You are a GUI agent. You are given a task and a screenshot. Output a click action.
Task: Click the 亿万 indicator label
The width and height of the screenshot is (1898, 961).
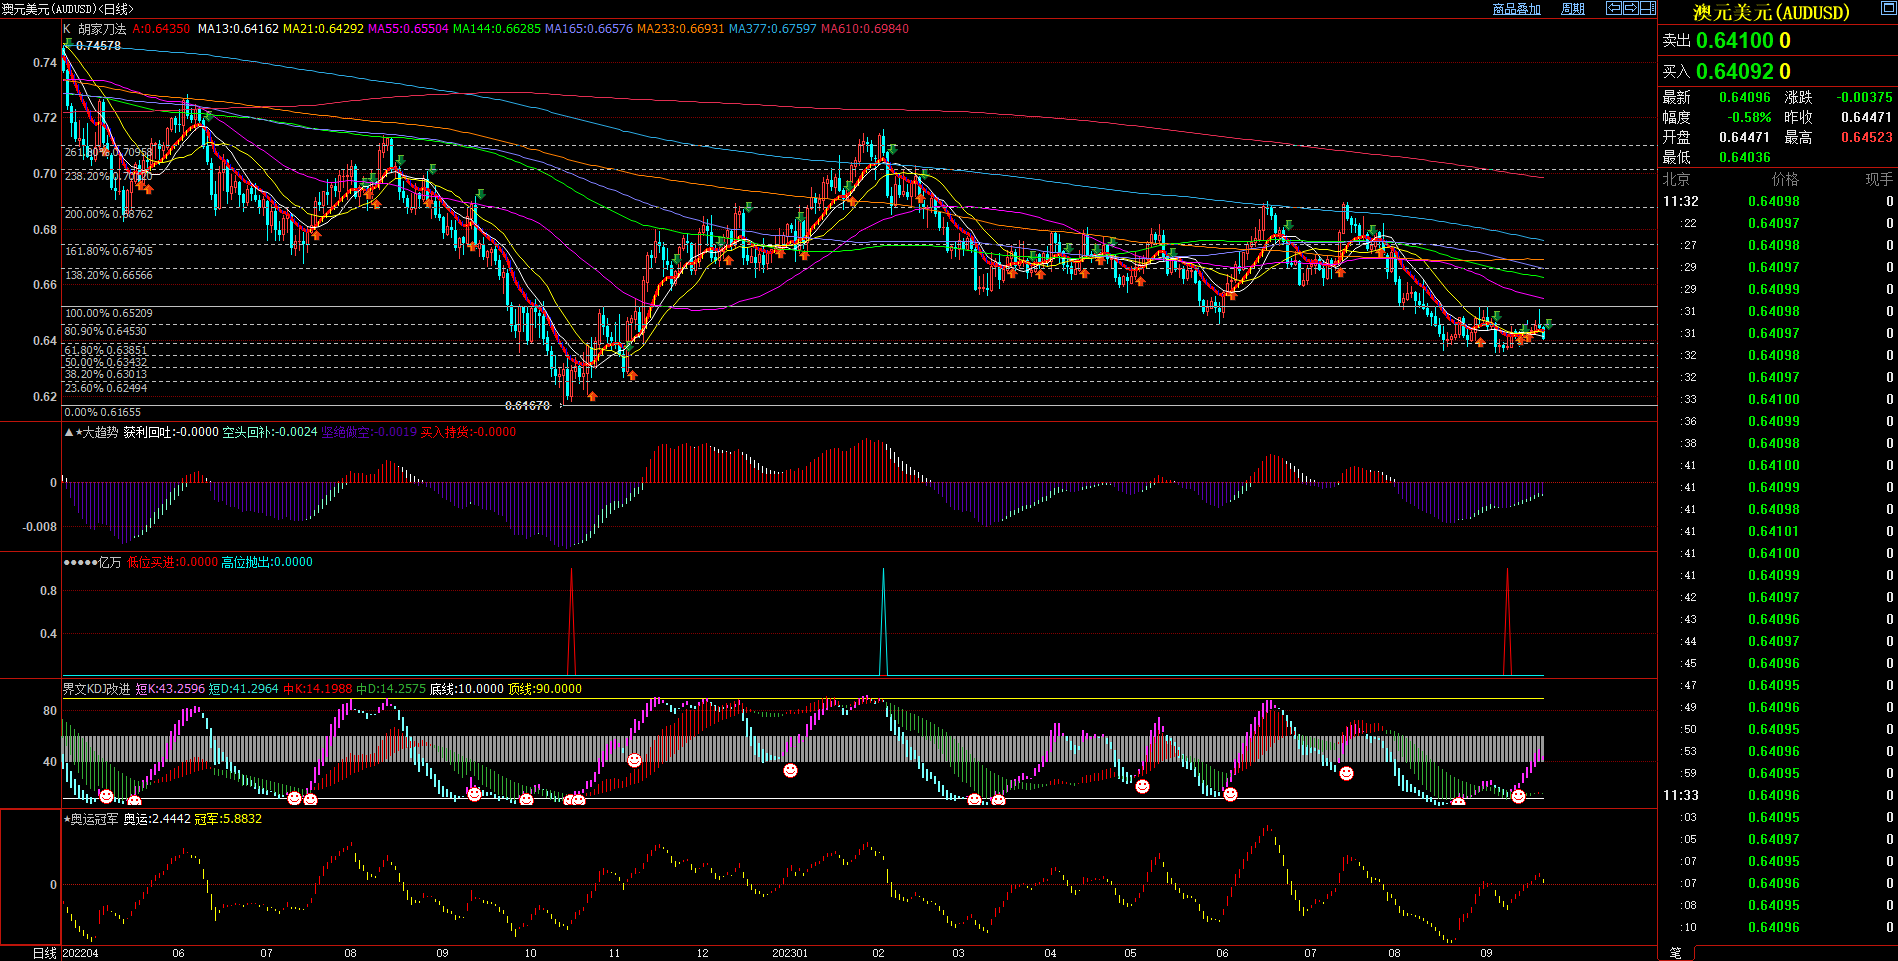click(x=109, y=563)
